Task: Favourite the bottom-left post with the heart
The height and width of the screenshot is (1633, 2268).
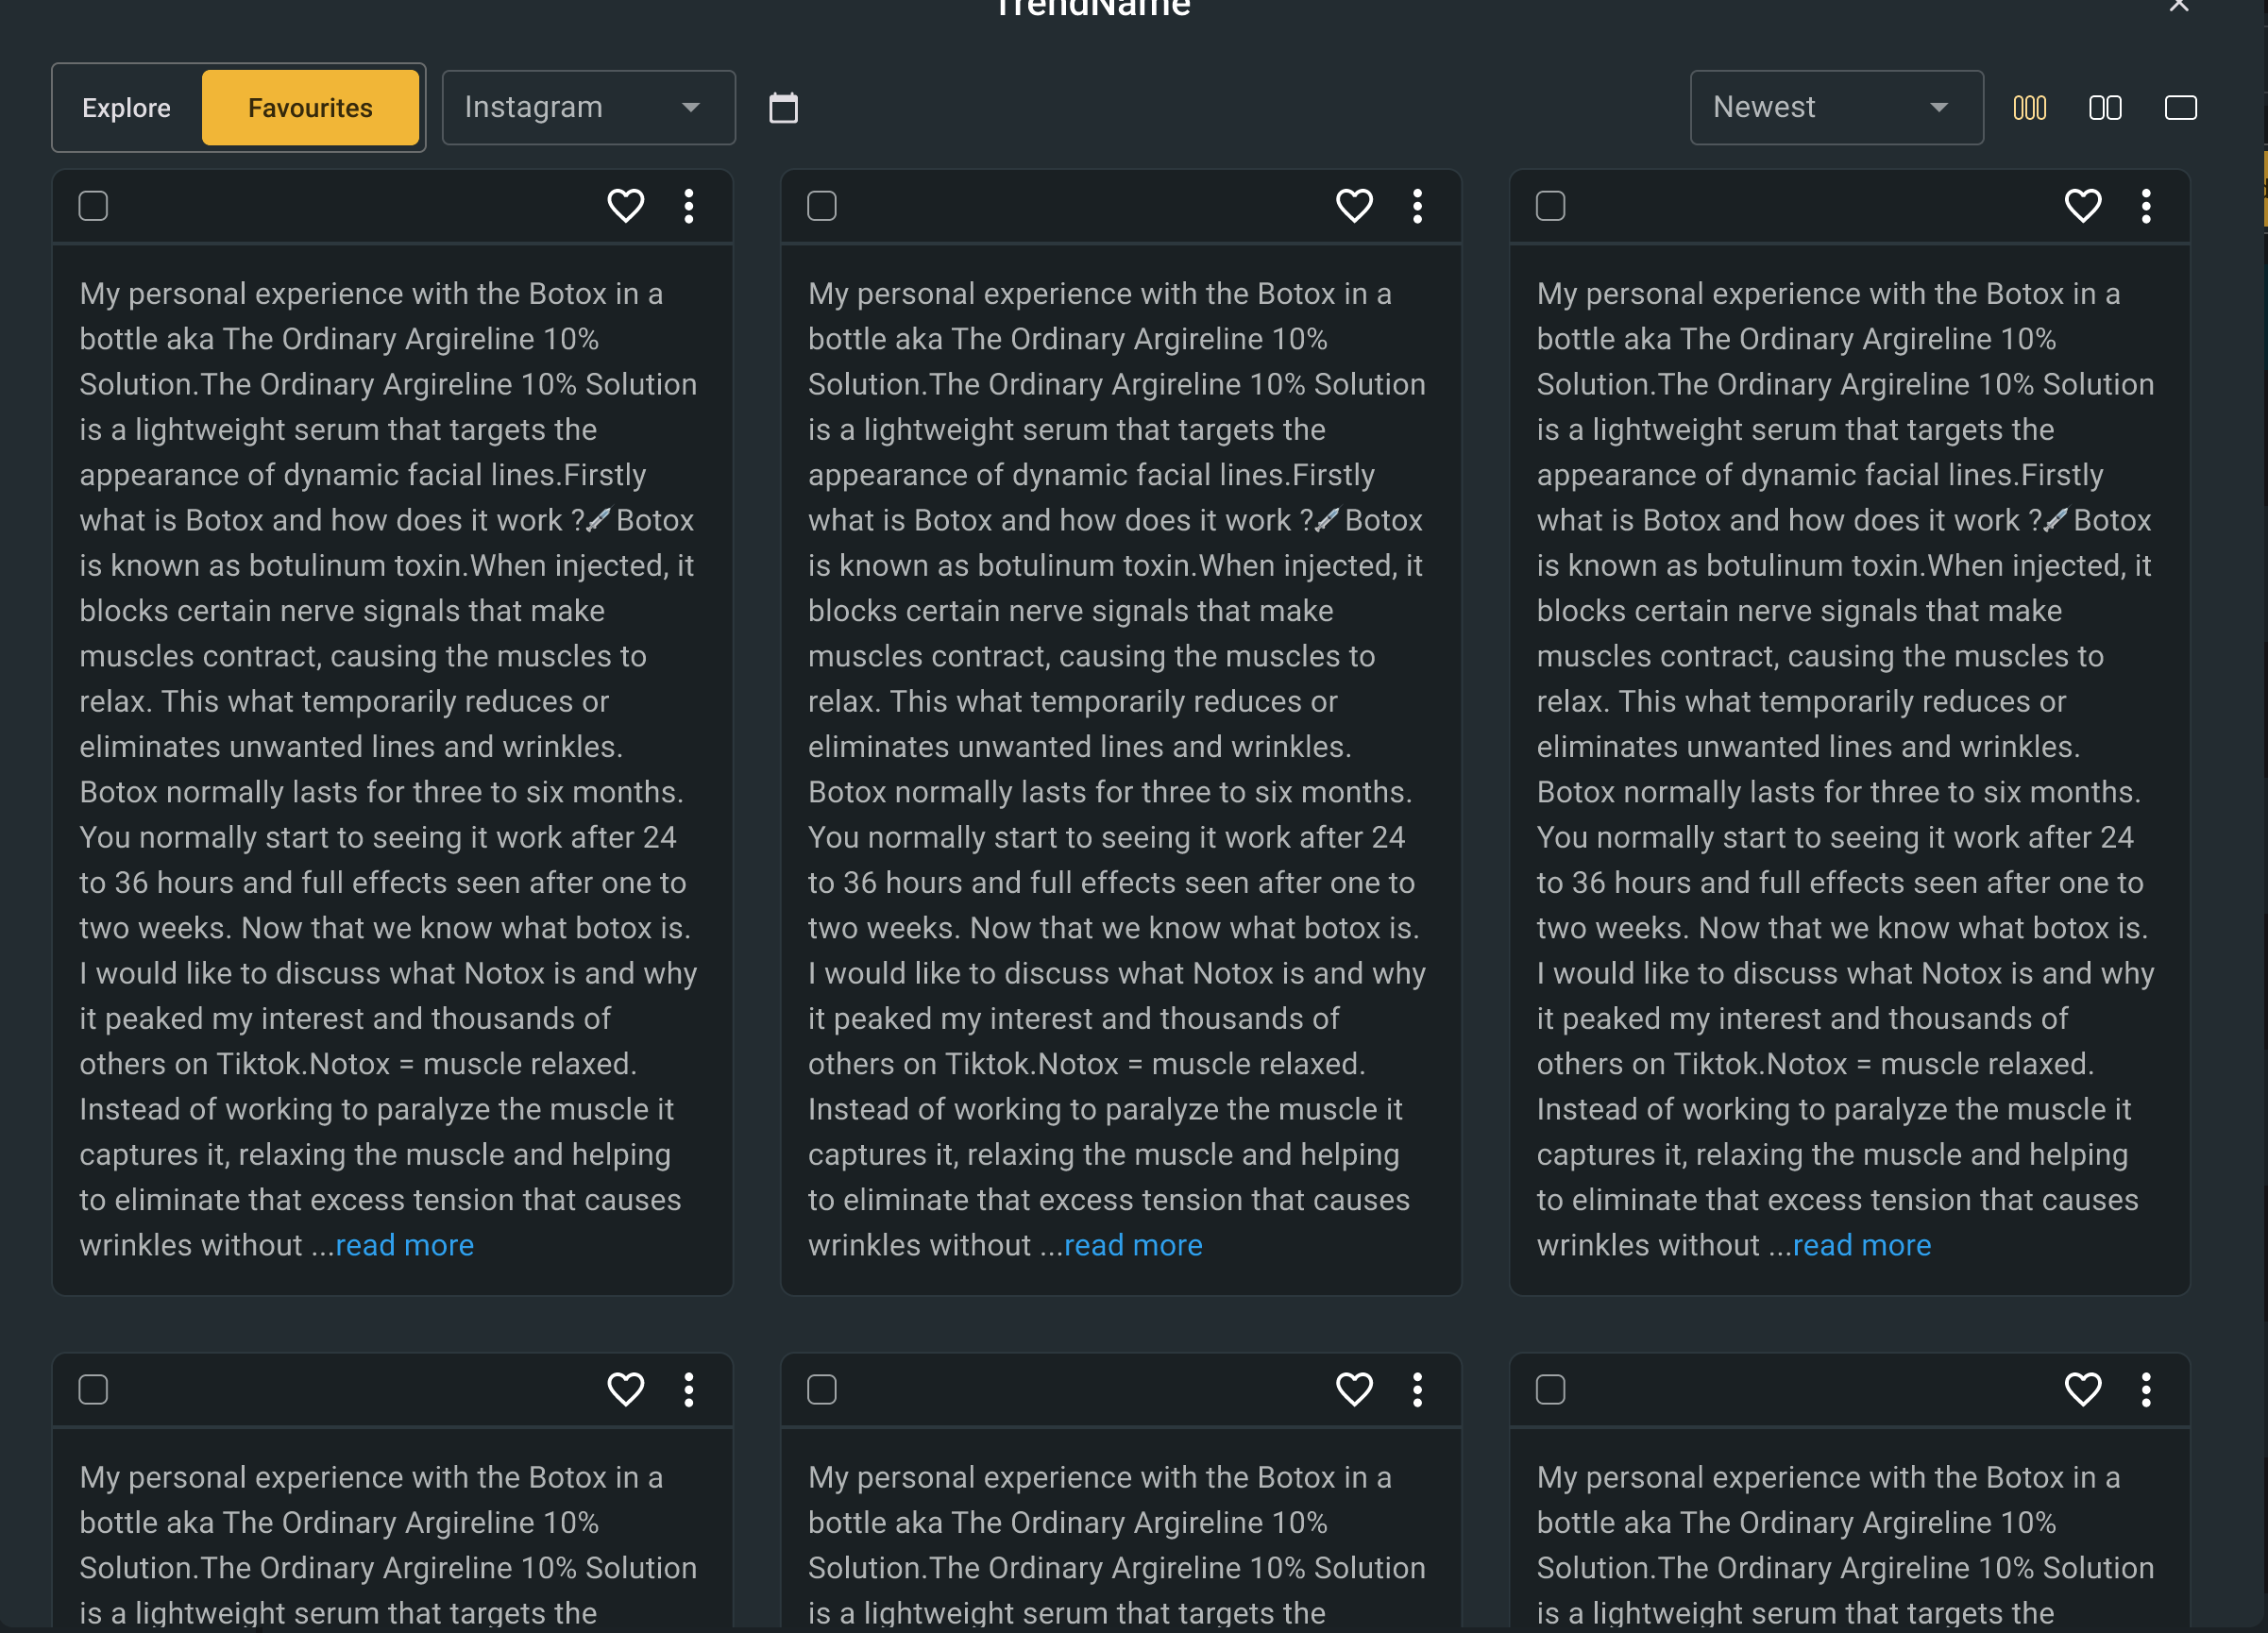Action: click(x=626, y=1389)
